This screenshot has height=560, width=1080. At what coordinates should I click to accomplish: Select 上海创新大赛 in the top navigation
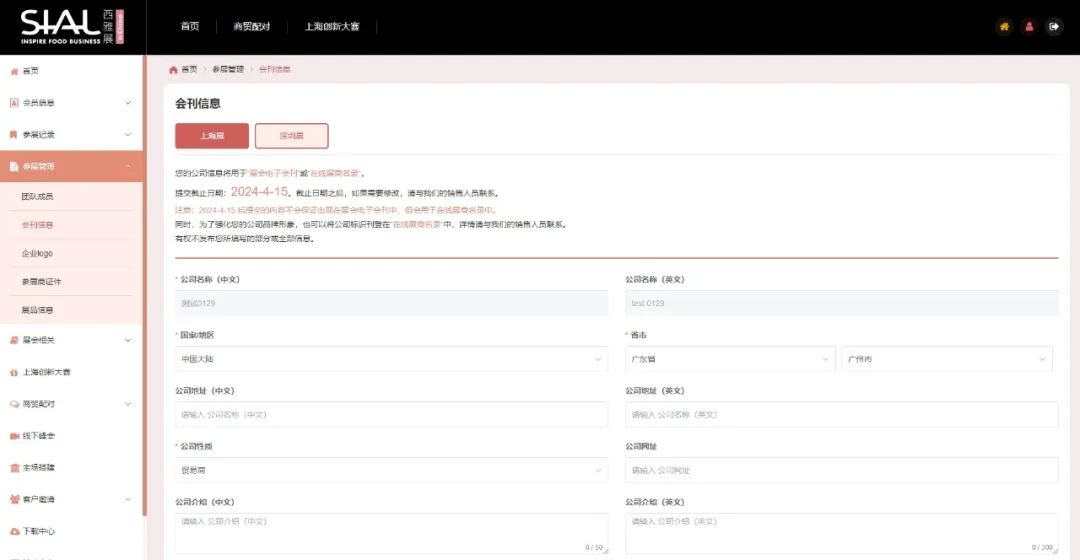click(332, 27)
